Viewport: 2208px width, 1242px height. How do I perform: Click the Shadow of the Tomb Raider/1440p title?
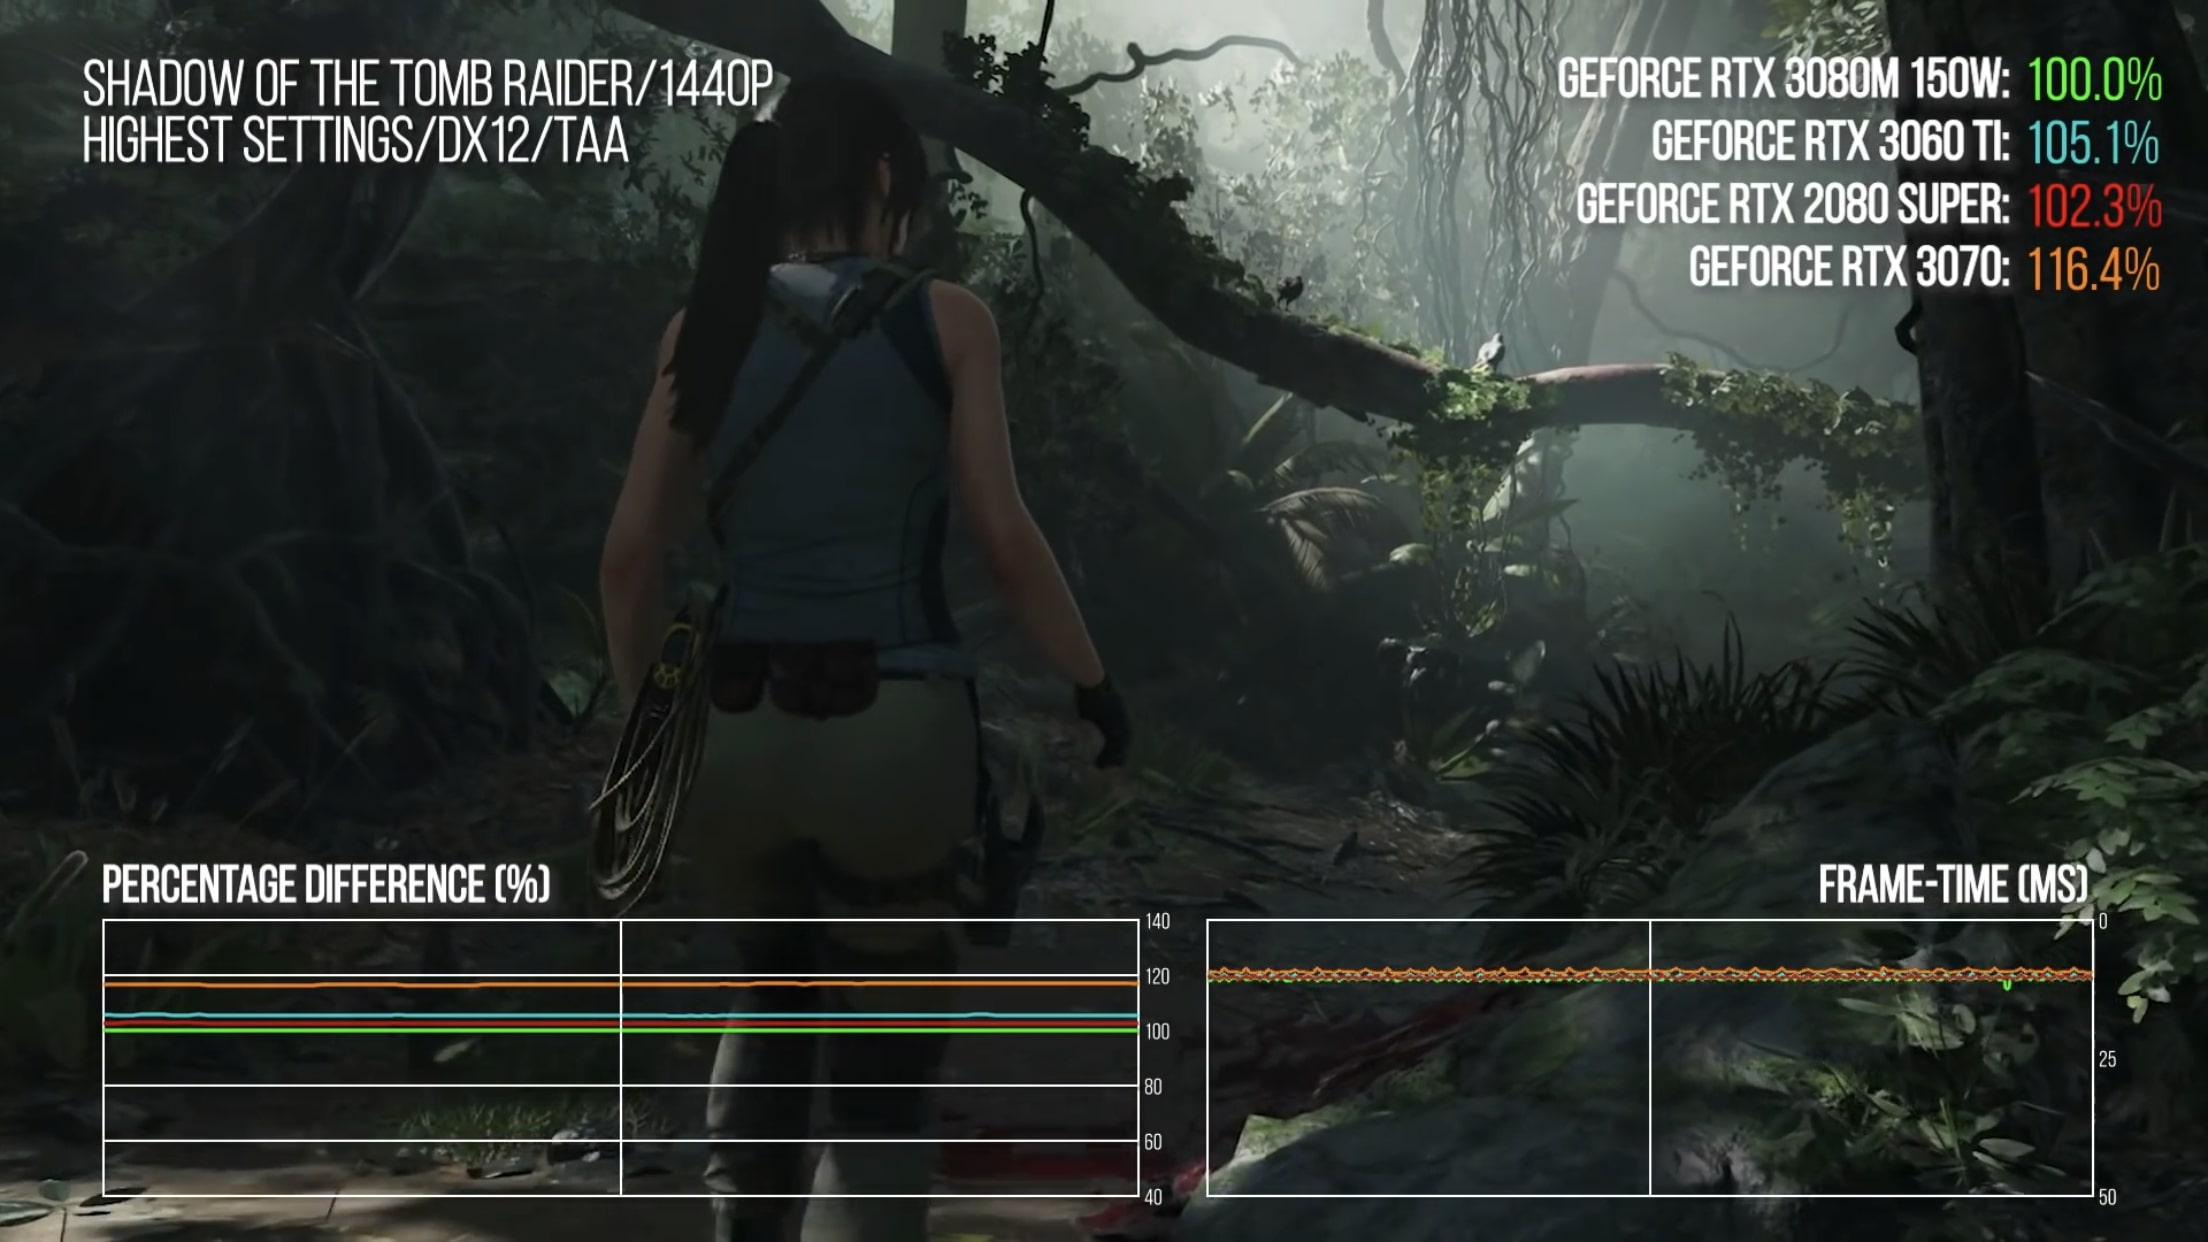(x=427, y=83)
